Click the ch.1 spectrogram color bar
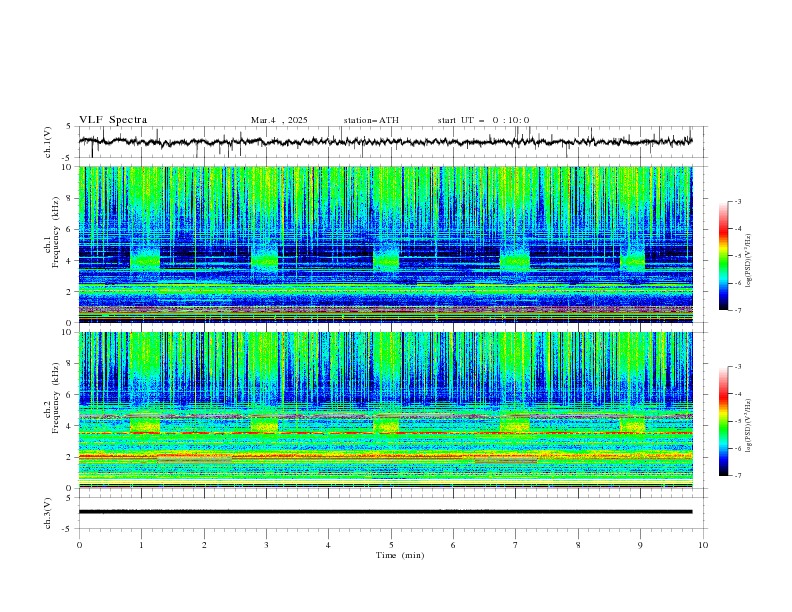 (723, 256)
